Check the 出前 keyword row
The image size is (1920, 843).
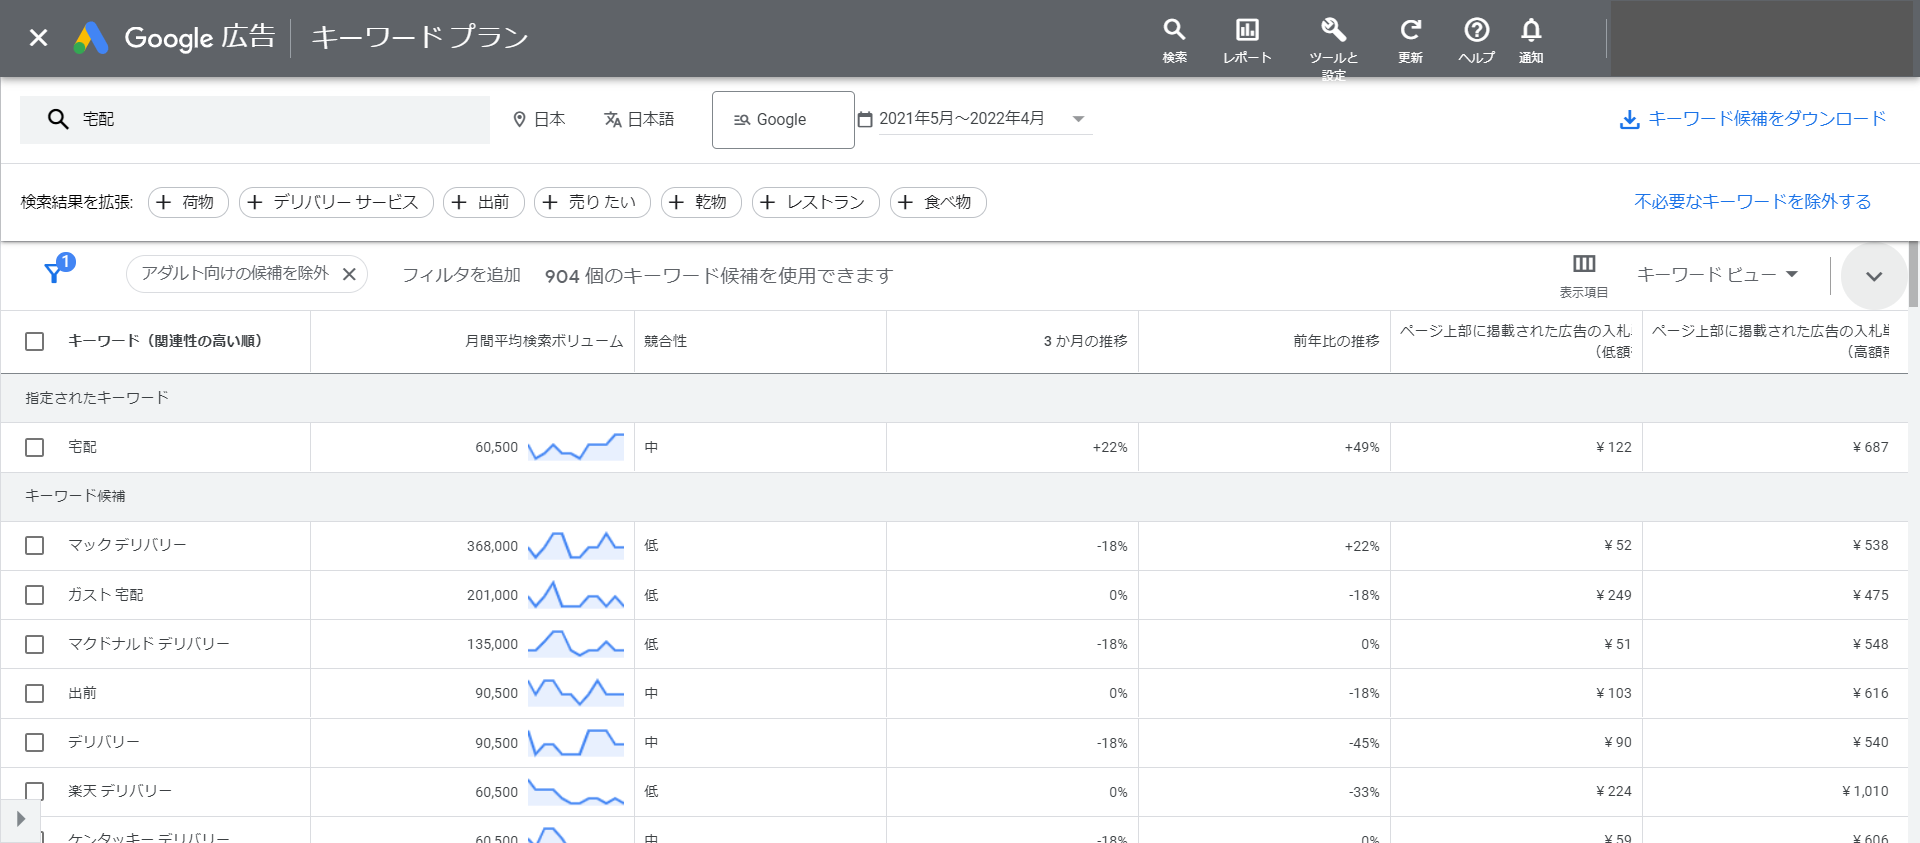(x=35, y=693)
